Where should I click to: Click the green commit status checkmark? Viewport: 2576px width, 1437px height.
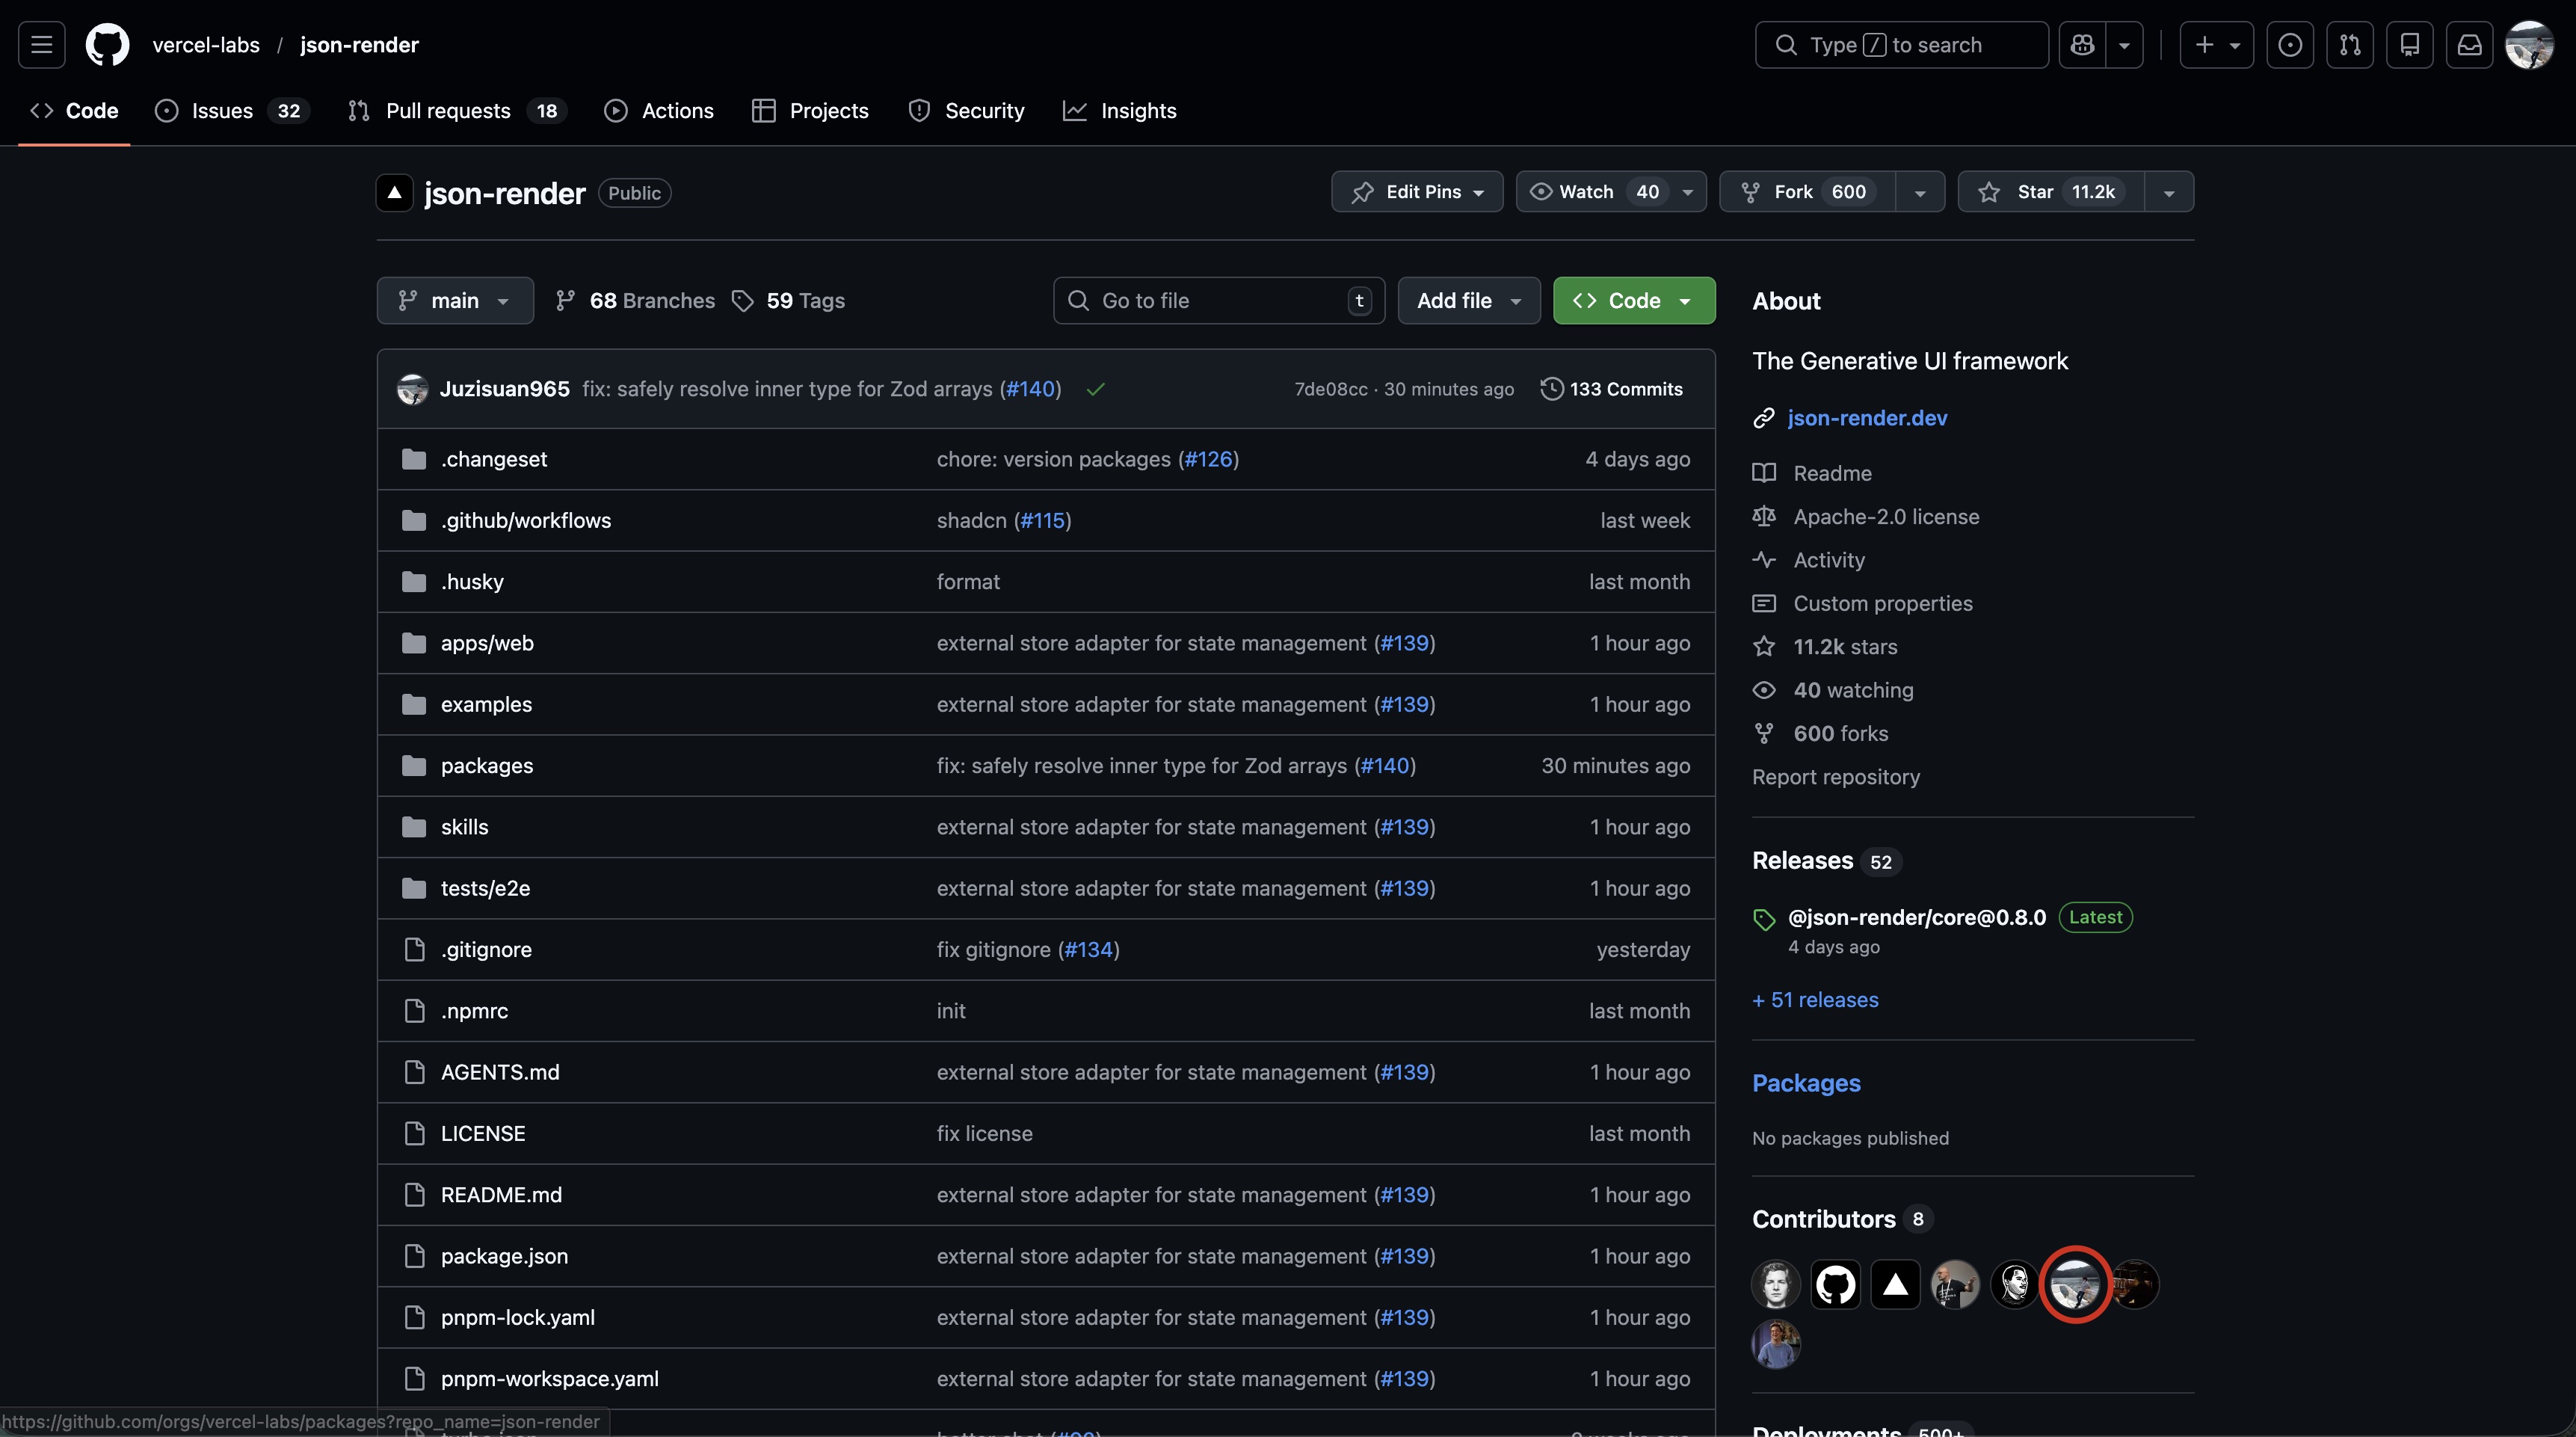point(1096,389)
